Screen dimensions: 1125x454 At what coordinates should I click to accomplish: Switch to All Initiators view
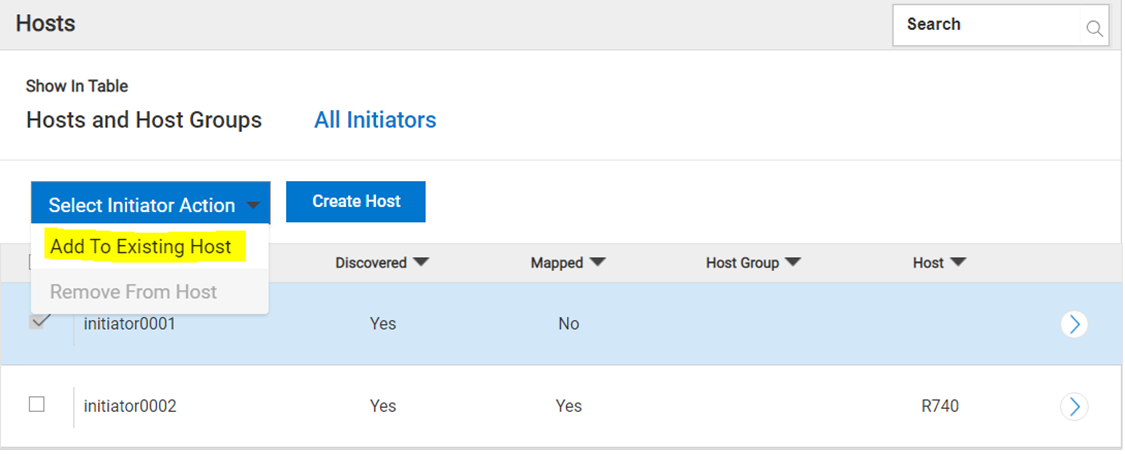pyautogui.click(x=375, y=120)
